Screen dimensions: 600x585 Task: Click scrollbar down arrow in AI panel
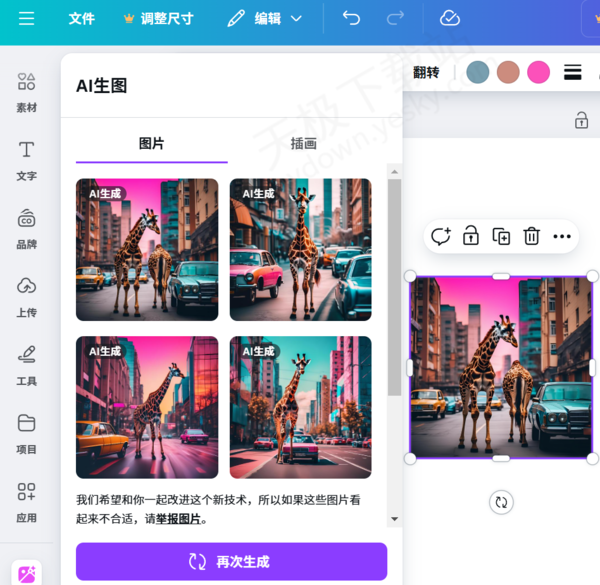395,519
